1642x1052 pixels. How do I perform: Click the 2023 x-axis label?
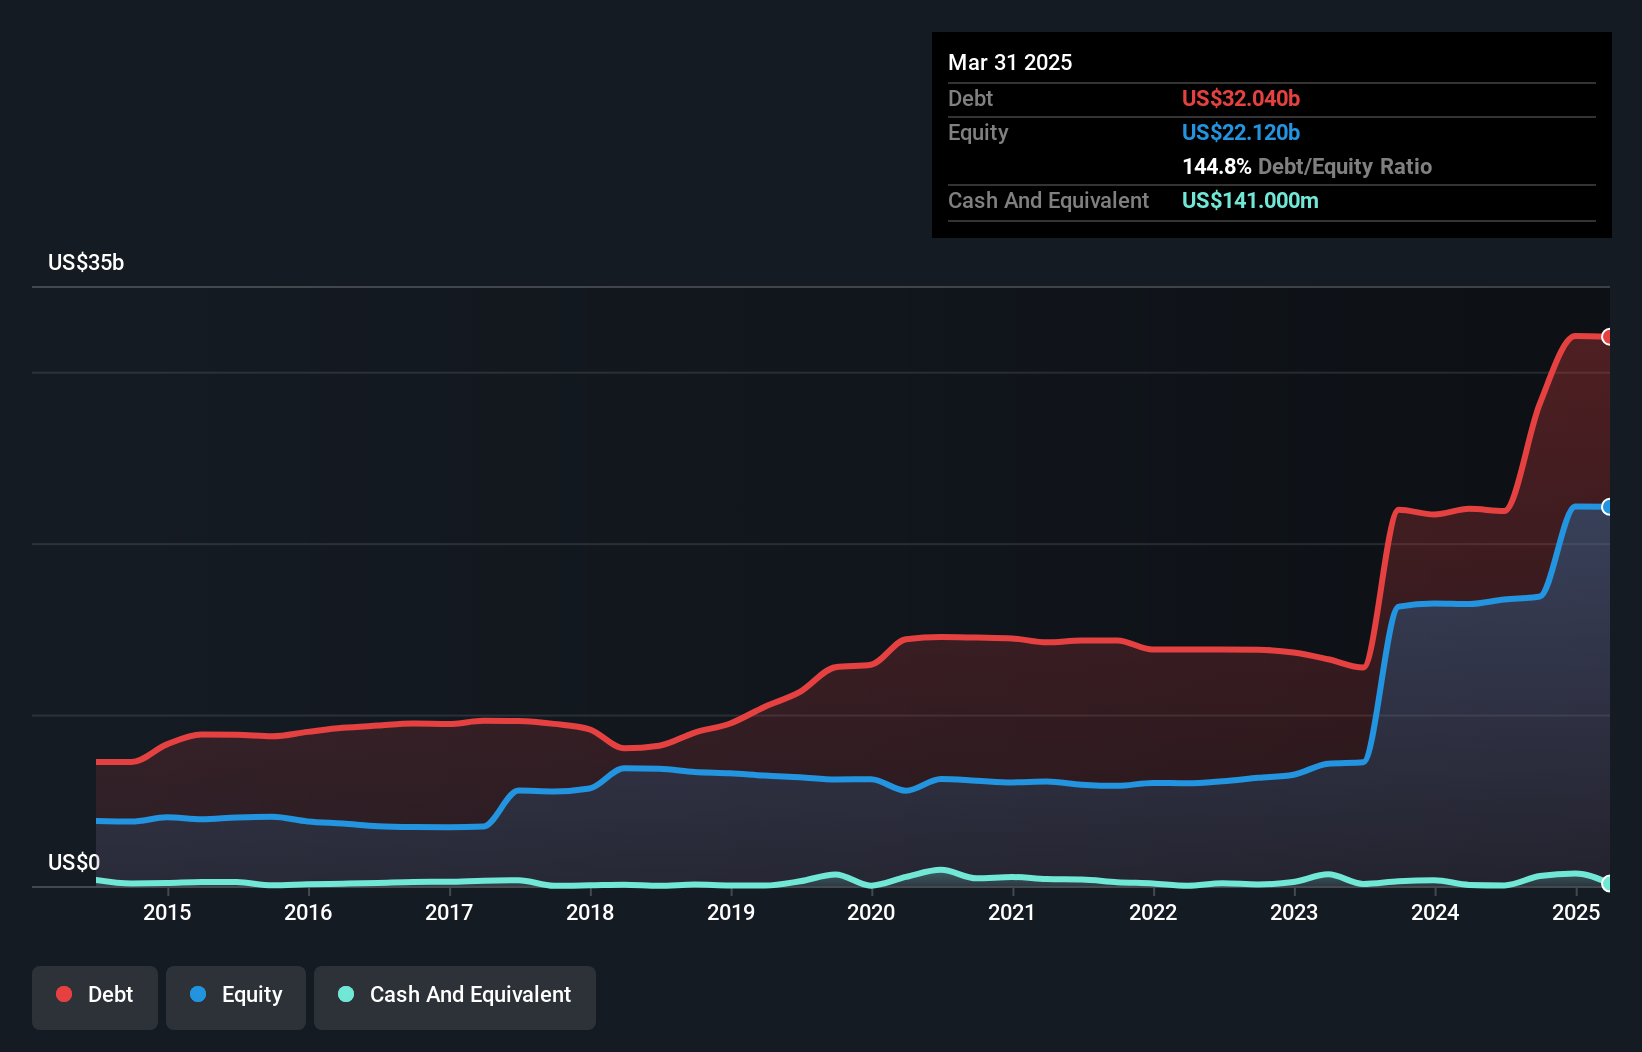coord(1294,912)
